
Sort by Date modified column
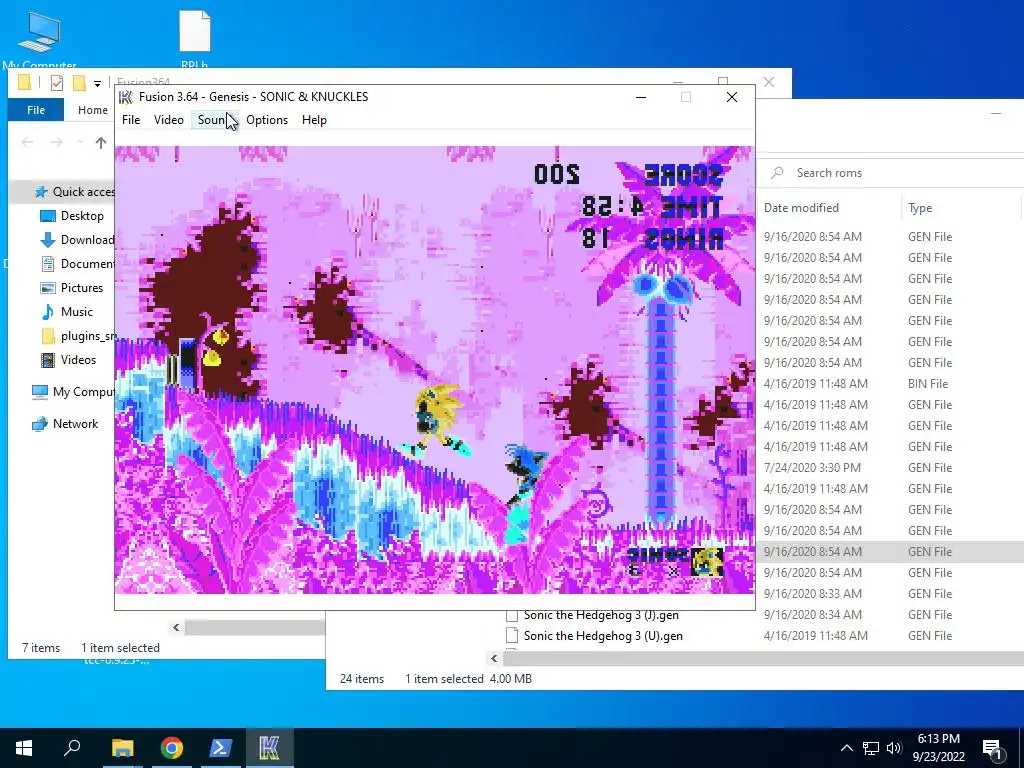click(x=801, y=208)
